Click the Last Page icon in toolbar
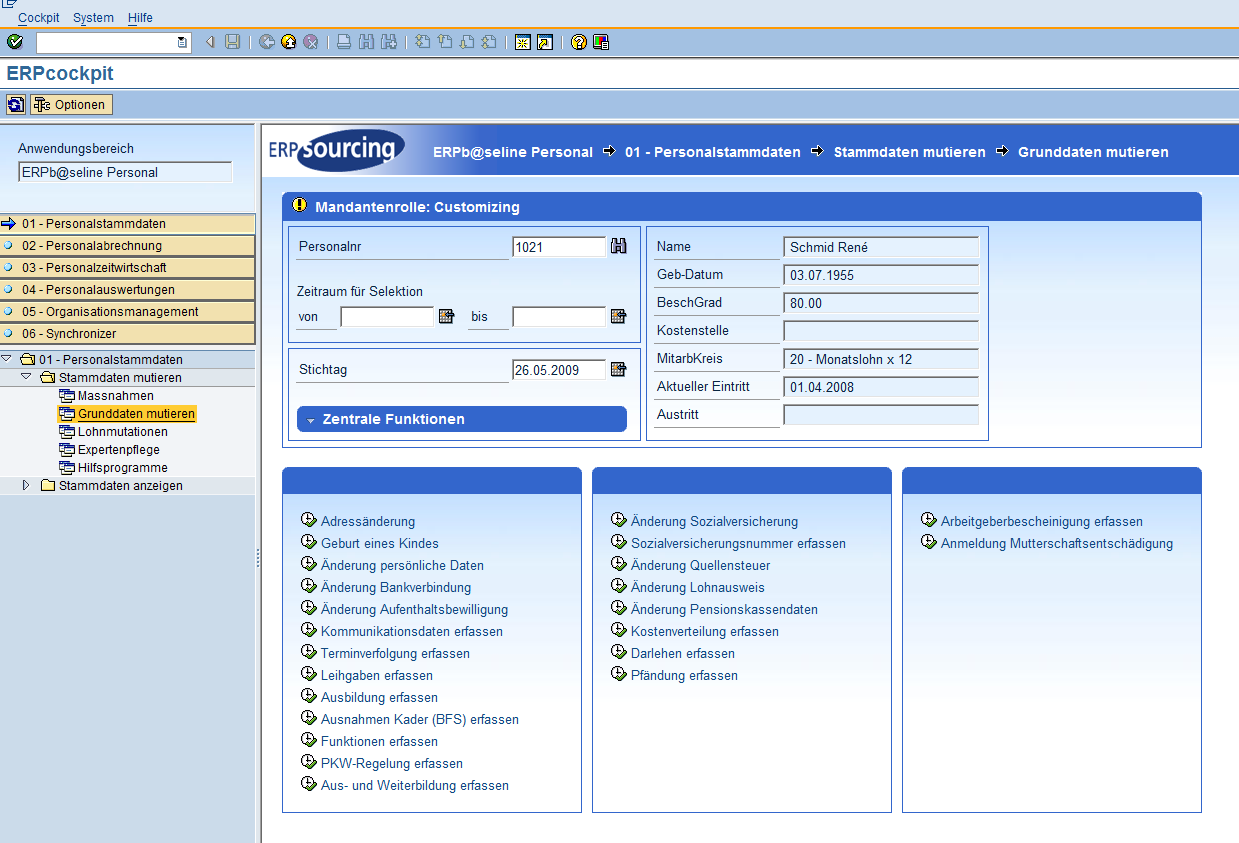 (489, 42)
